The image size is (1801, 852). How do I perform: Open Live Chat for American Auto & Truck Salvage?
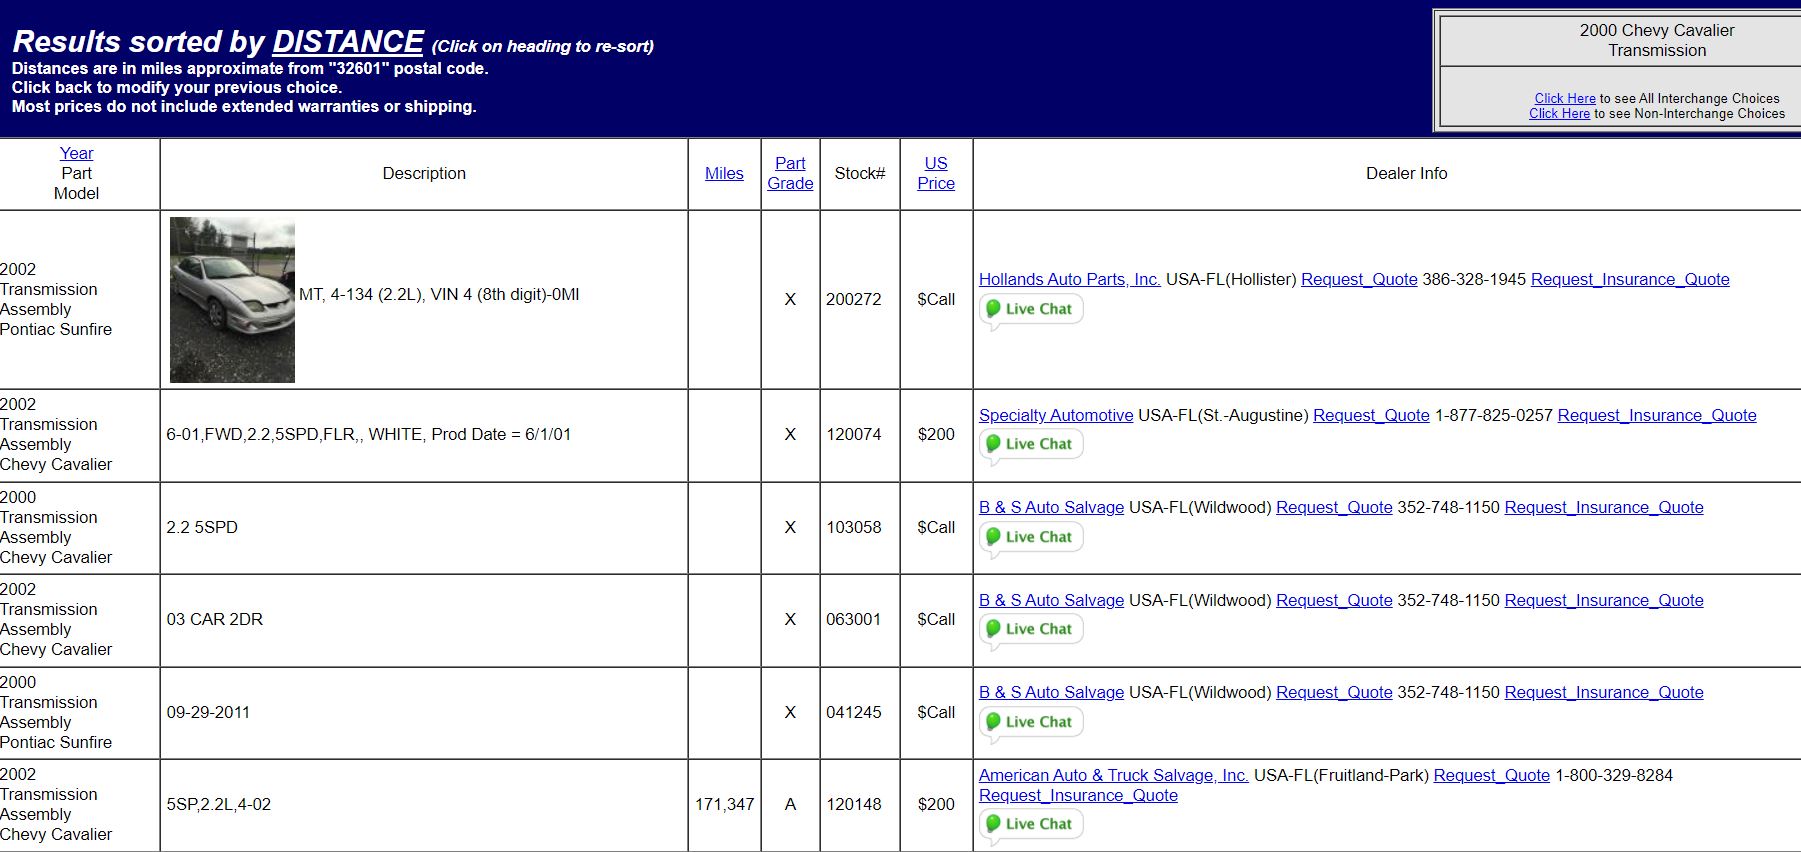pos(1031,825)
